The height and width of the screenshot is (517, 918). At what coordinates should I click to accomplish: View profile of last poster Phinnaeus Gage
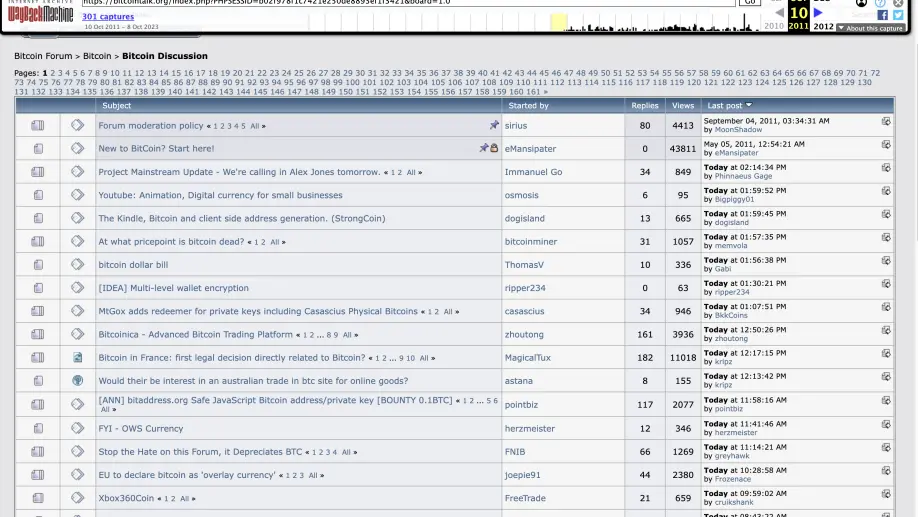743,176
